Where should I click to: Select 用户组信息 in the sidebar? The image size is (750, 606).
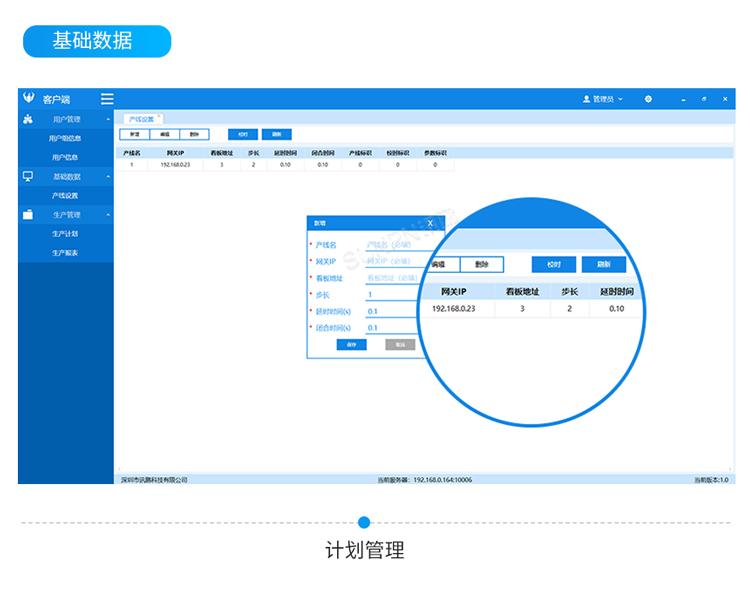tap(65, 138)
